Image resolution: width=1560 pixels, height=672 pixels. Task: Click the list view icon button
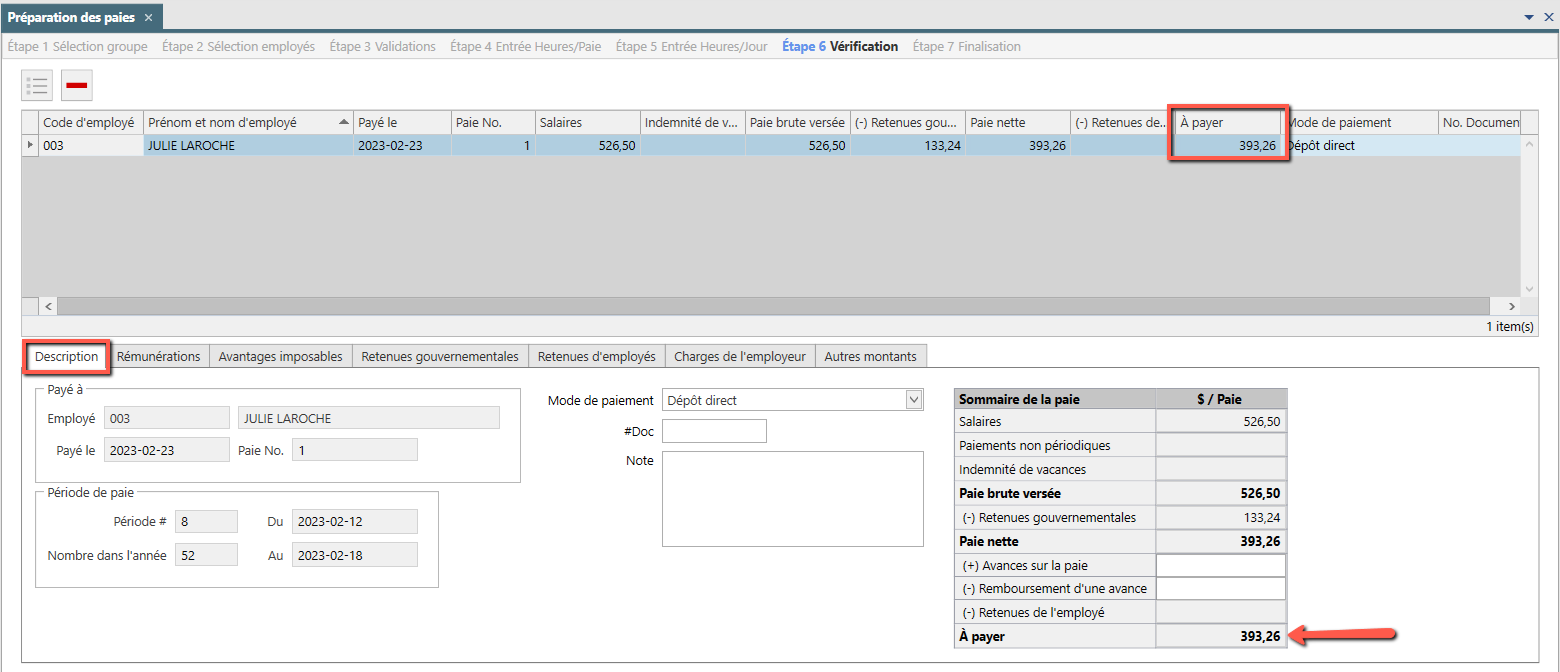[37, 85]
